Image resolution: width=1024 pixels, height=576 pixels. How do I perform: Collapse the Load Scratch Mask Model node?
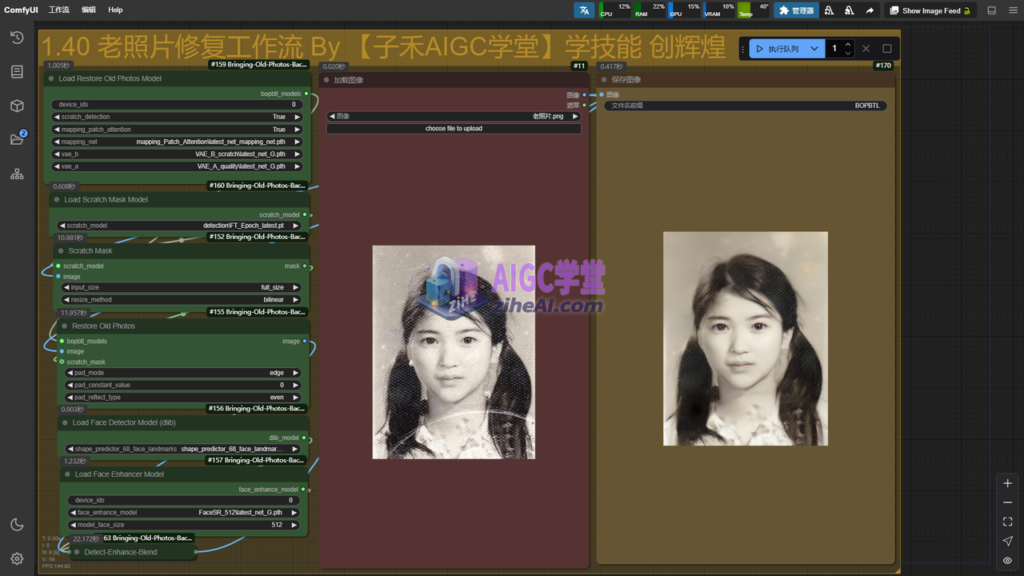pyautogui.click(x=57, y=200)
